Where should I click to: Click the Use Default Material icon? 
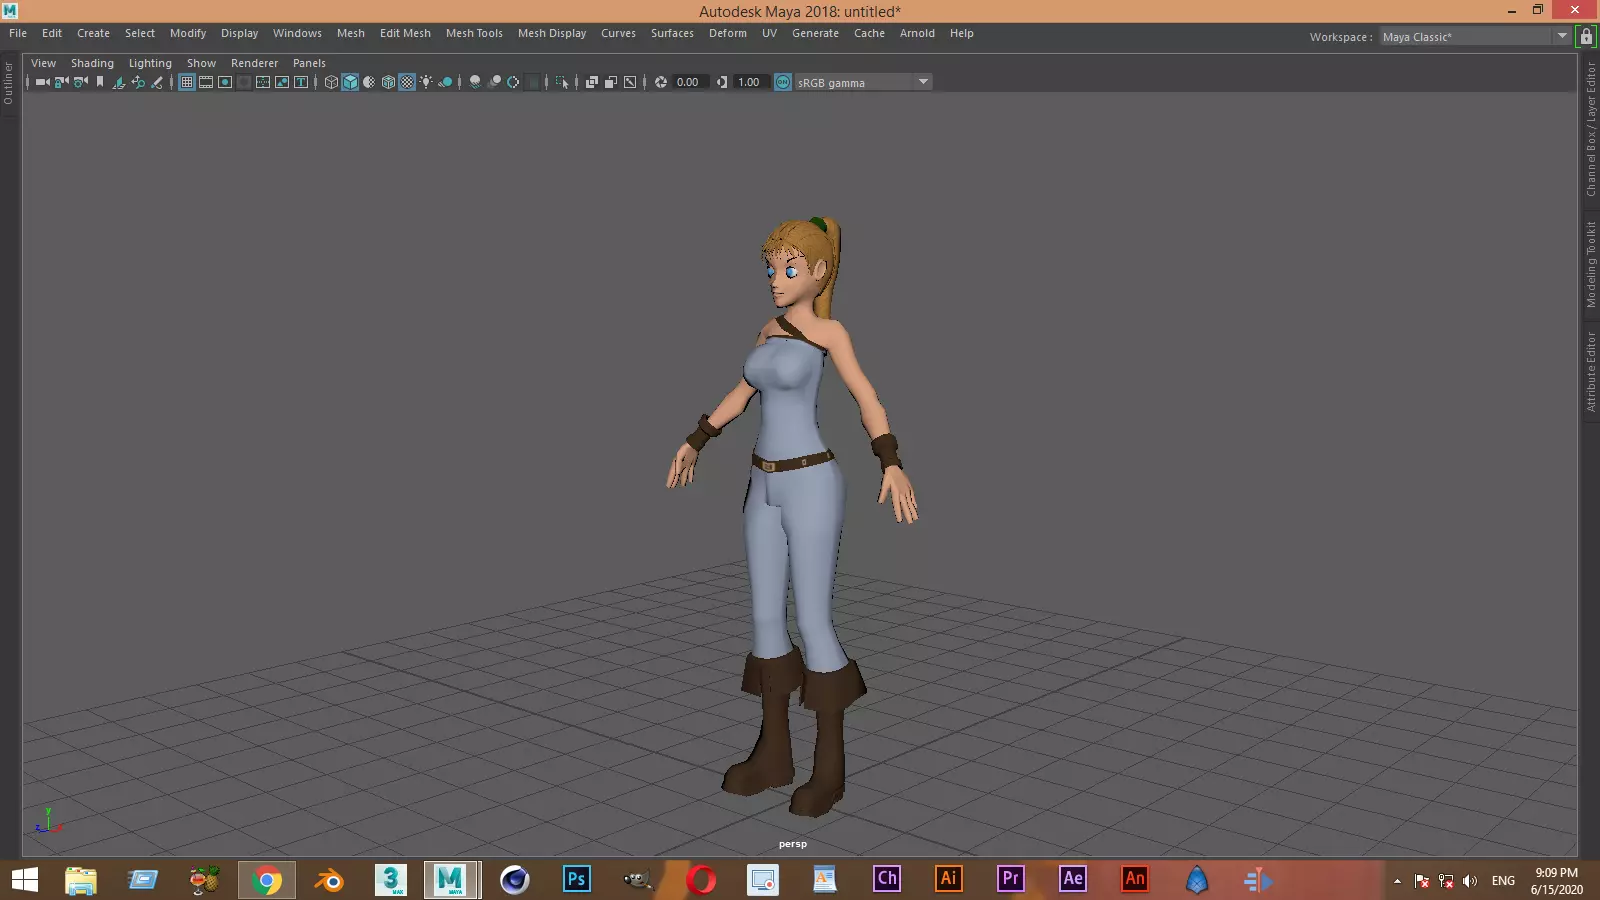click(x=369, y=82)
